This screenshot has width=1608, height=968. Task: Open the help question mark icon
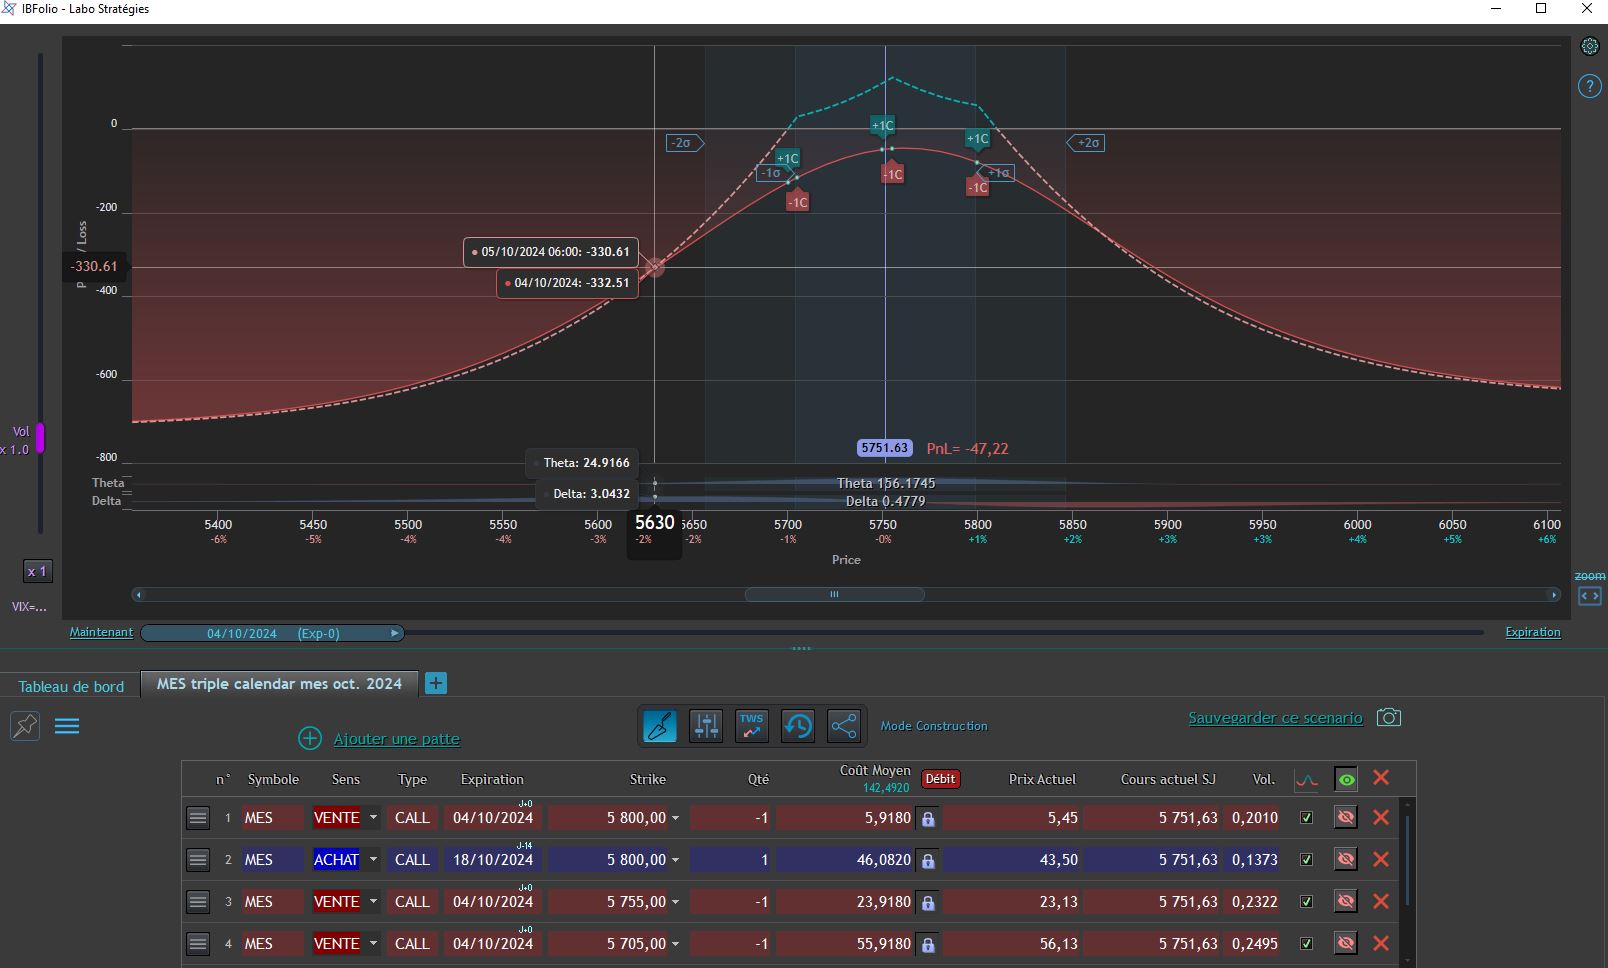point(1589,86)
